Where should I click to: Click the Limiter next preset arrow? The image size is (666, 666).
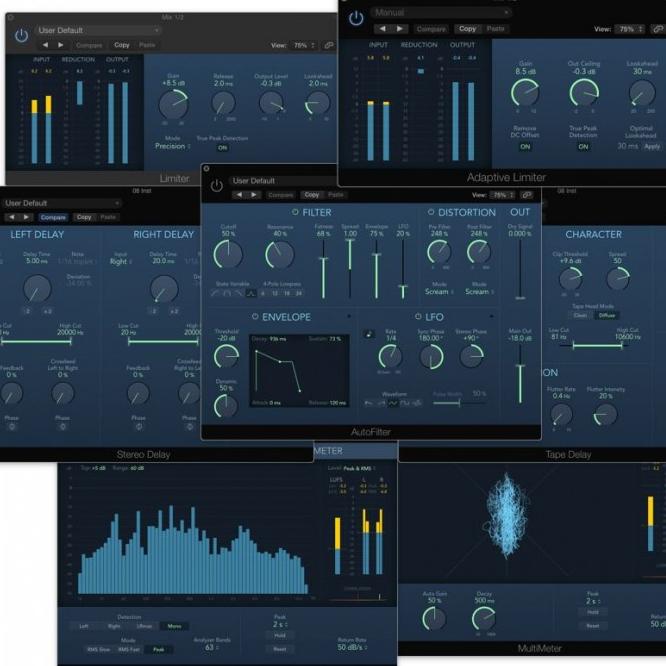[x=61, y=45]
